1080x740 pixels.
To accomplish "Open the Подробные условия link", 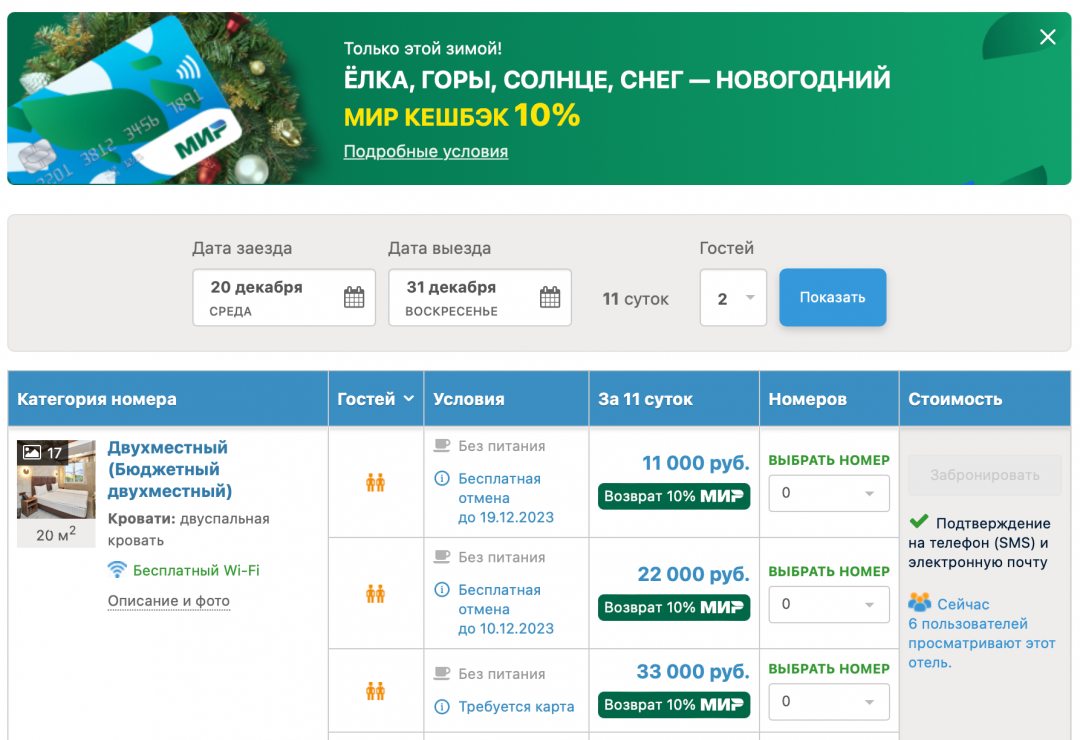I will click(426, 152).
